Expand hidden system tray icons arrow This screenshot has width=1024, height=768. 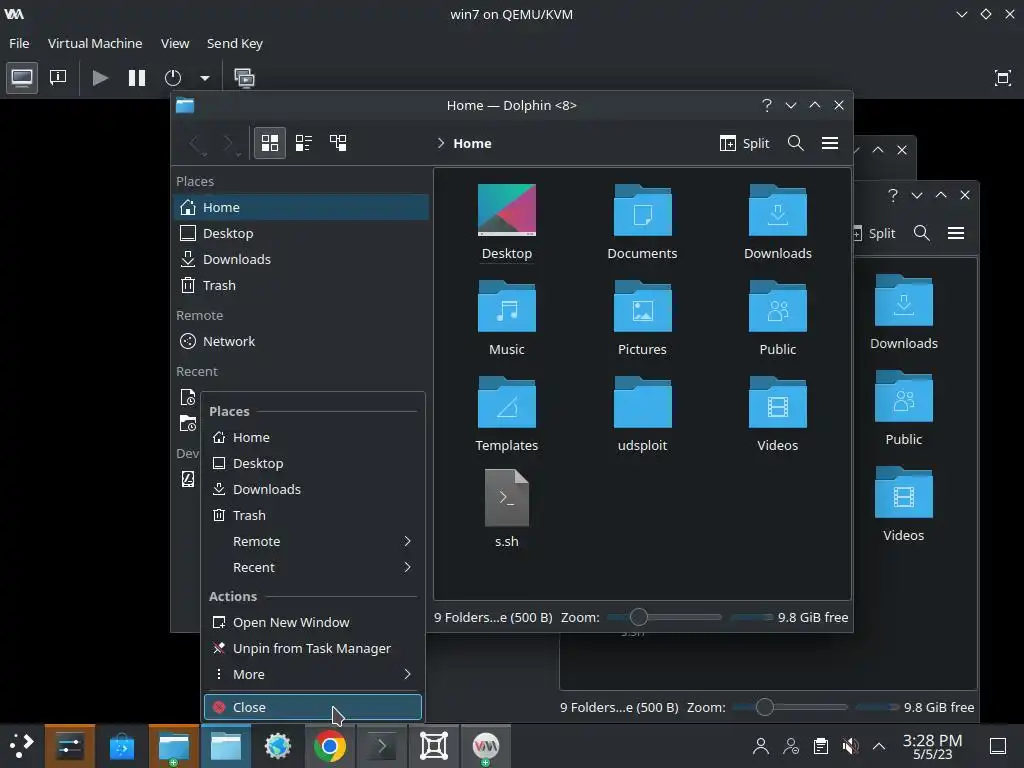tap(879, 746)
